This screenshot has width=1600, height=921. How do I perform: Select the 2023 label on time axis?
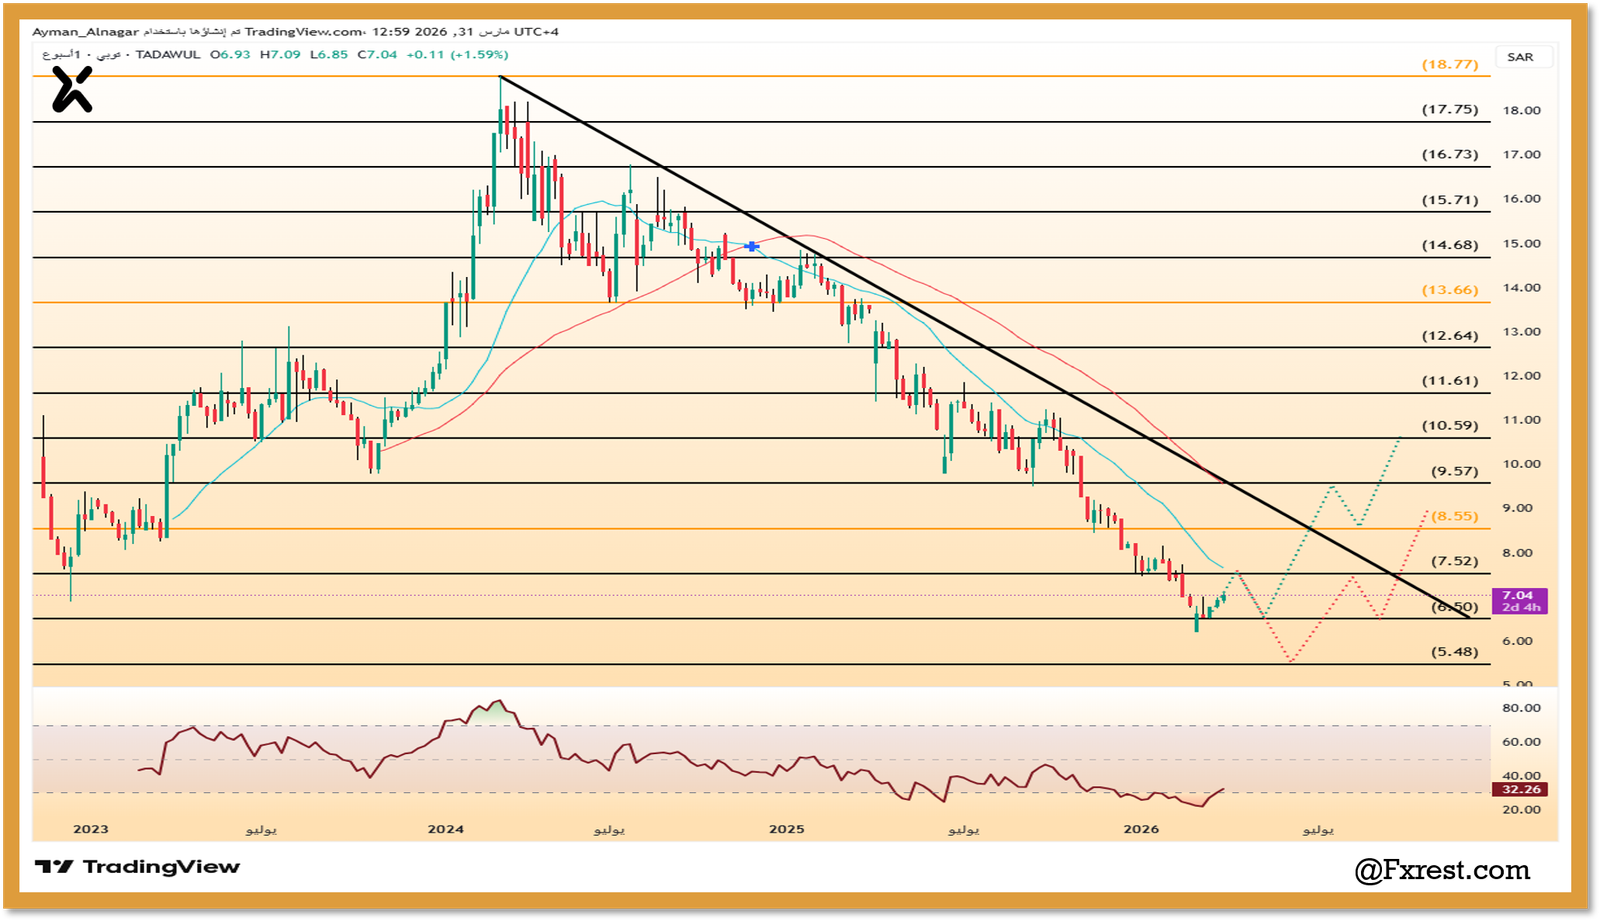(91, 829)
